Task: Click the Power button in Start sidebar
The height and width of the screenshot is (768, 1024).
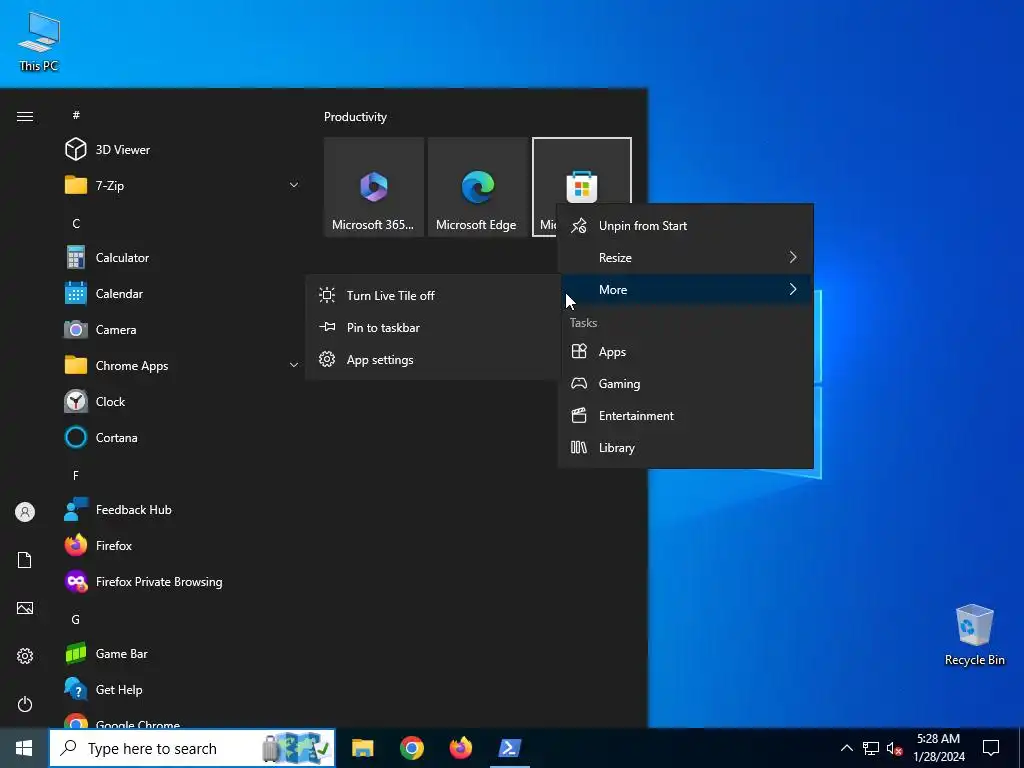Action: (25, 704)
